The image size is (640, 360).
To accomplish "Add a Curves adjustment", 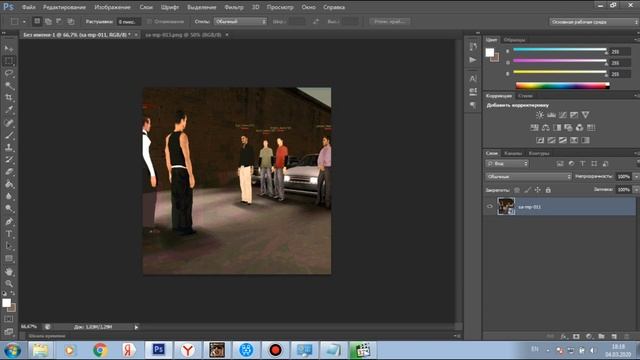I will (563, 115).
